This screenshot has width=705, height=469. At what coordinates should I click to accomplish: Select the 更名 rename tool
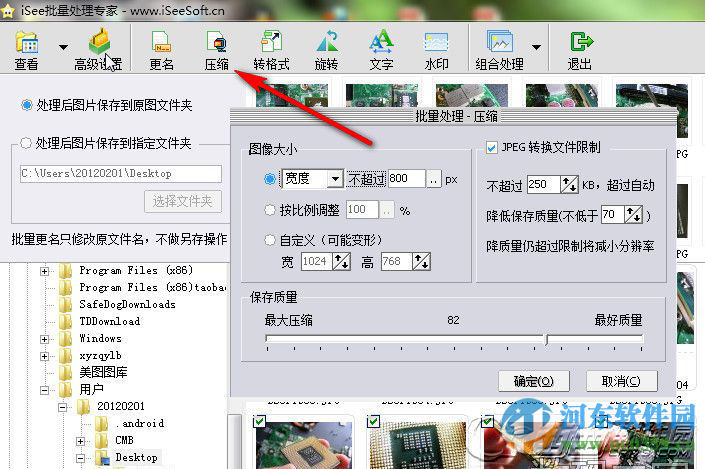click(161, 50)
